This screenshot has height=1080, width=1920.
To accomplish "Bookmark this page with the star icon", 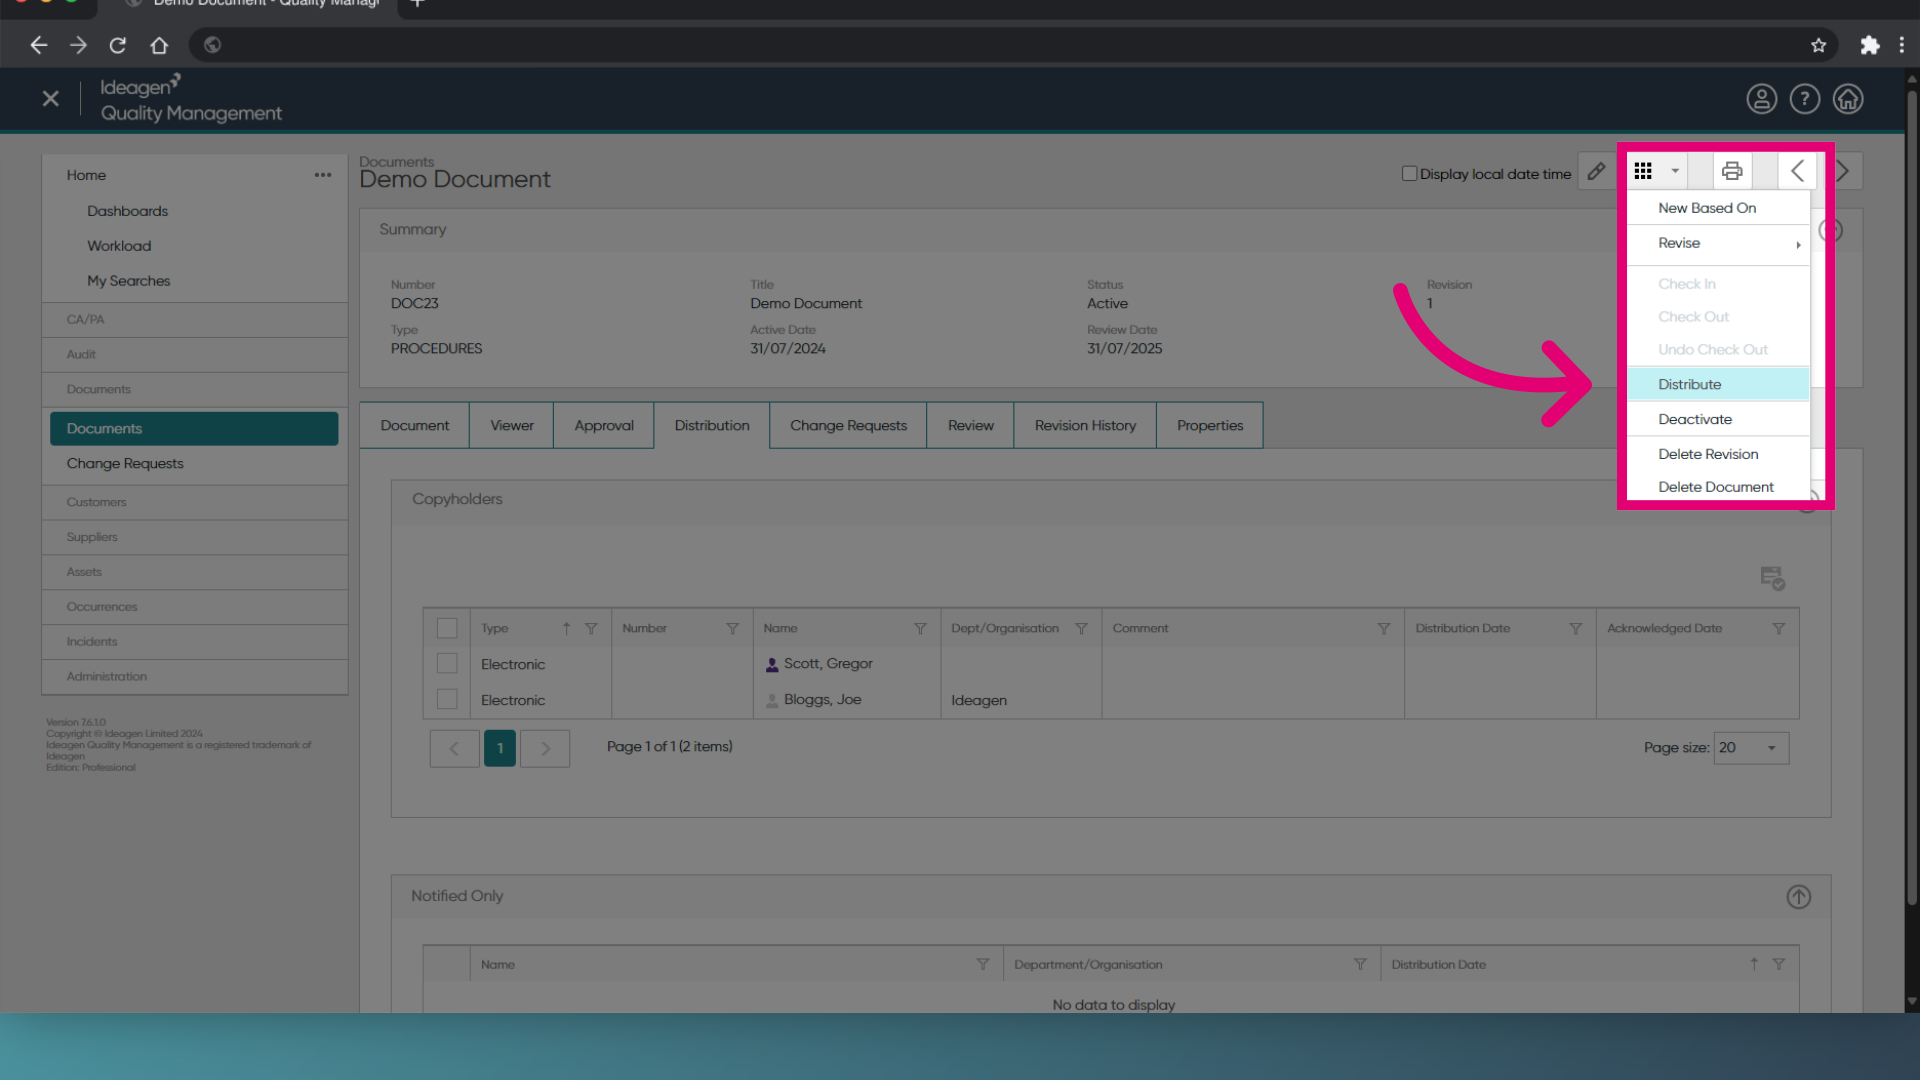I will (1819, 45).
